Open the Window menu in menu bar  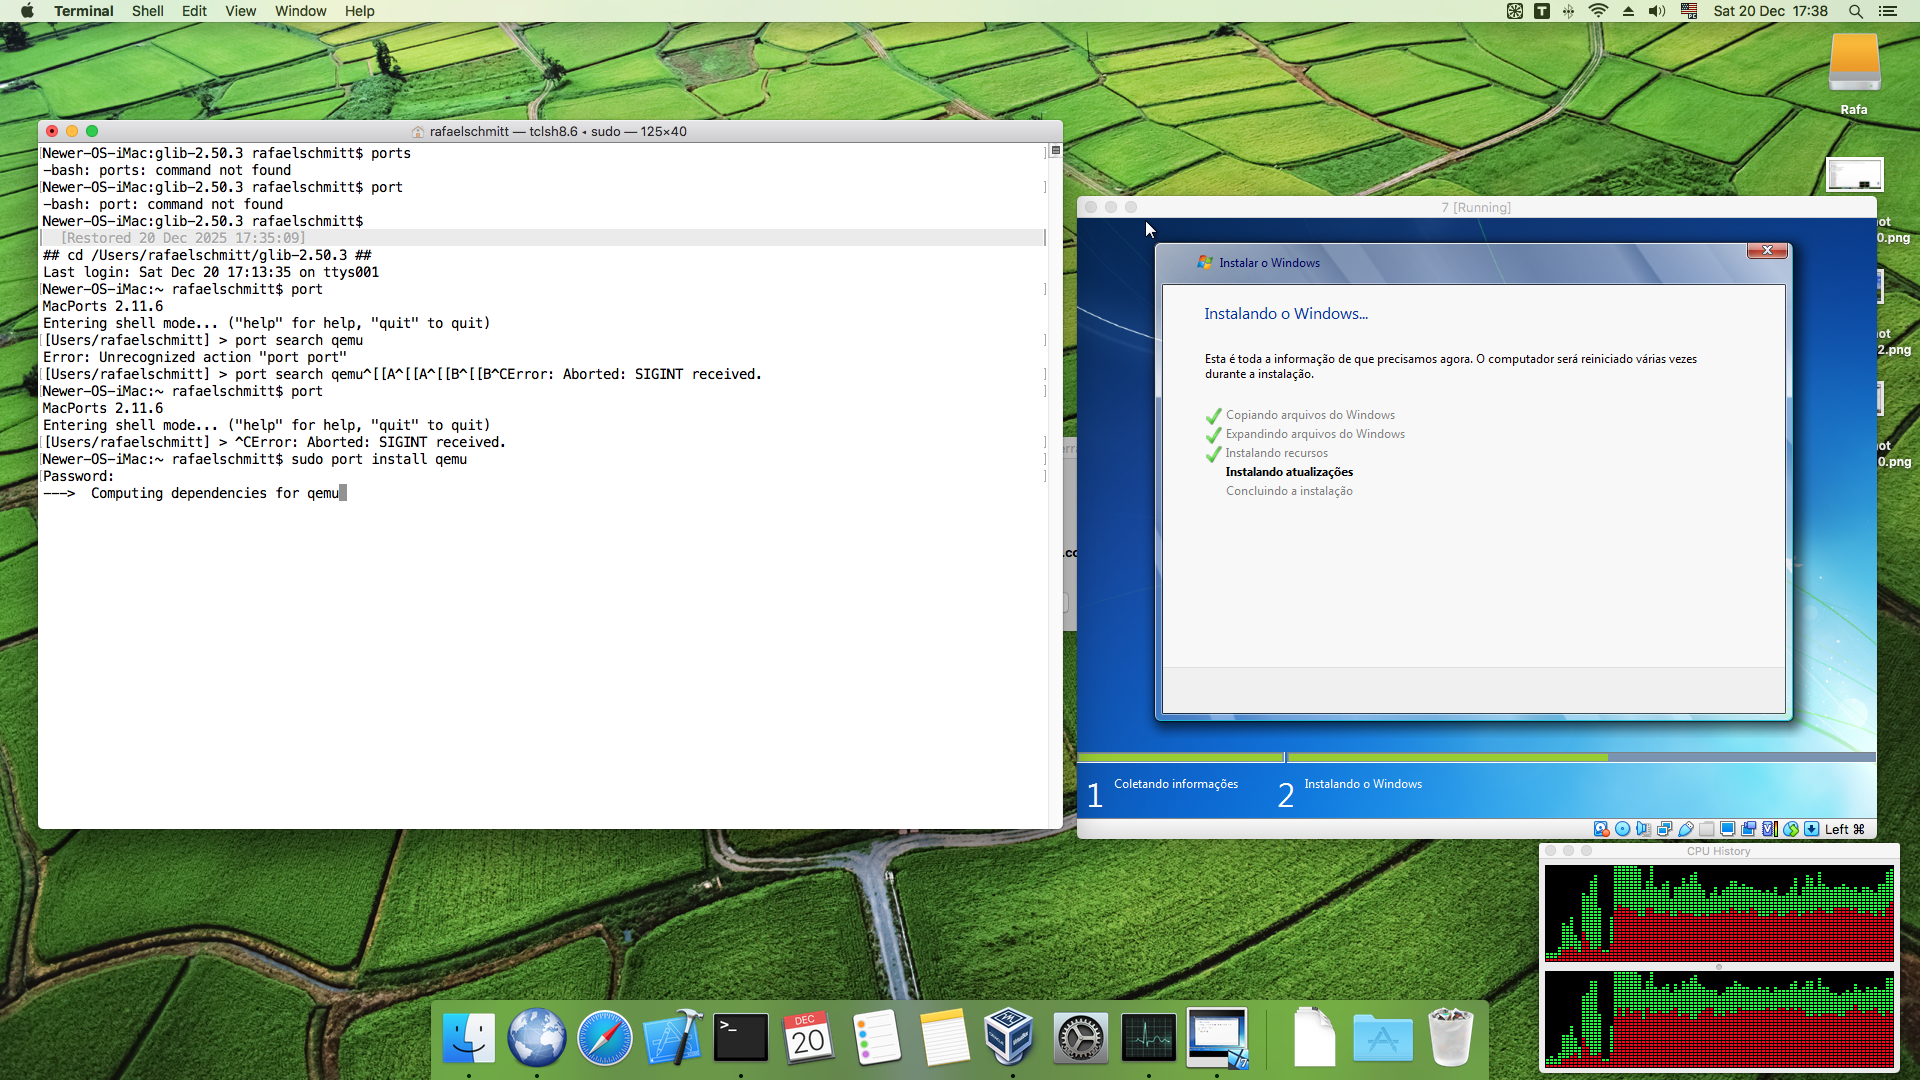tap(300, 11)
